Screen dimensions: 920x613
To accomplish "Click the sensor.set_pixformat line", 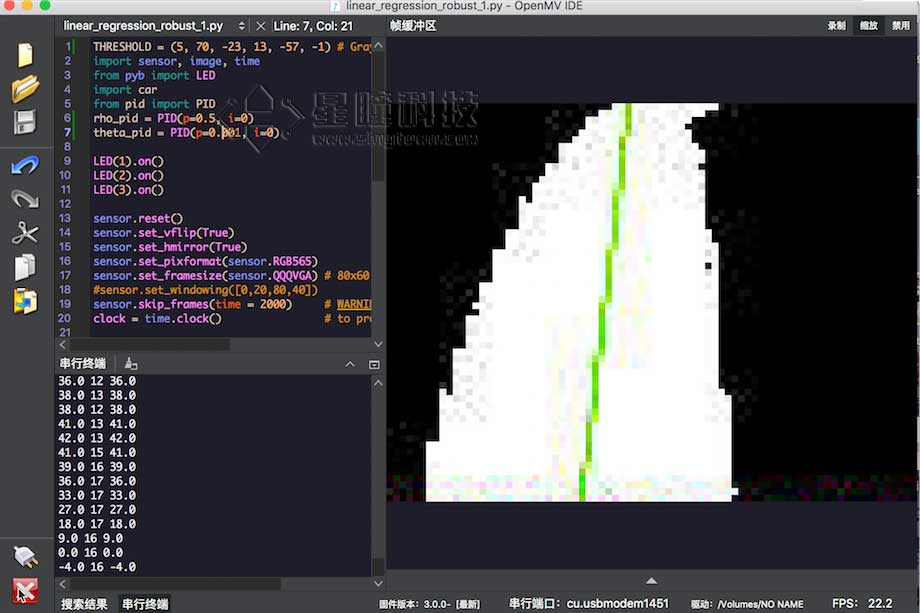I will [x=205, y=261].
